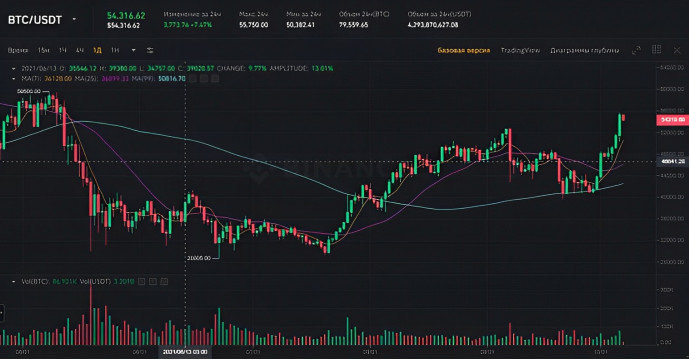Collapse the Vol(BTC) indicator row caret
Image resolution: width=689 pixels, height=360 pixels.
pyautogui.click(x=14, y=281)
